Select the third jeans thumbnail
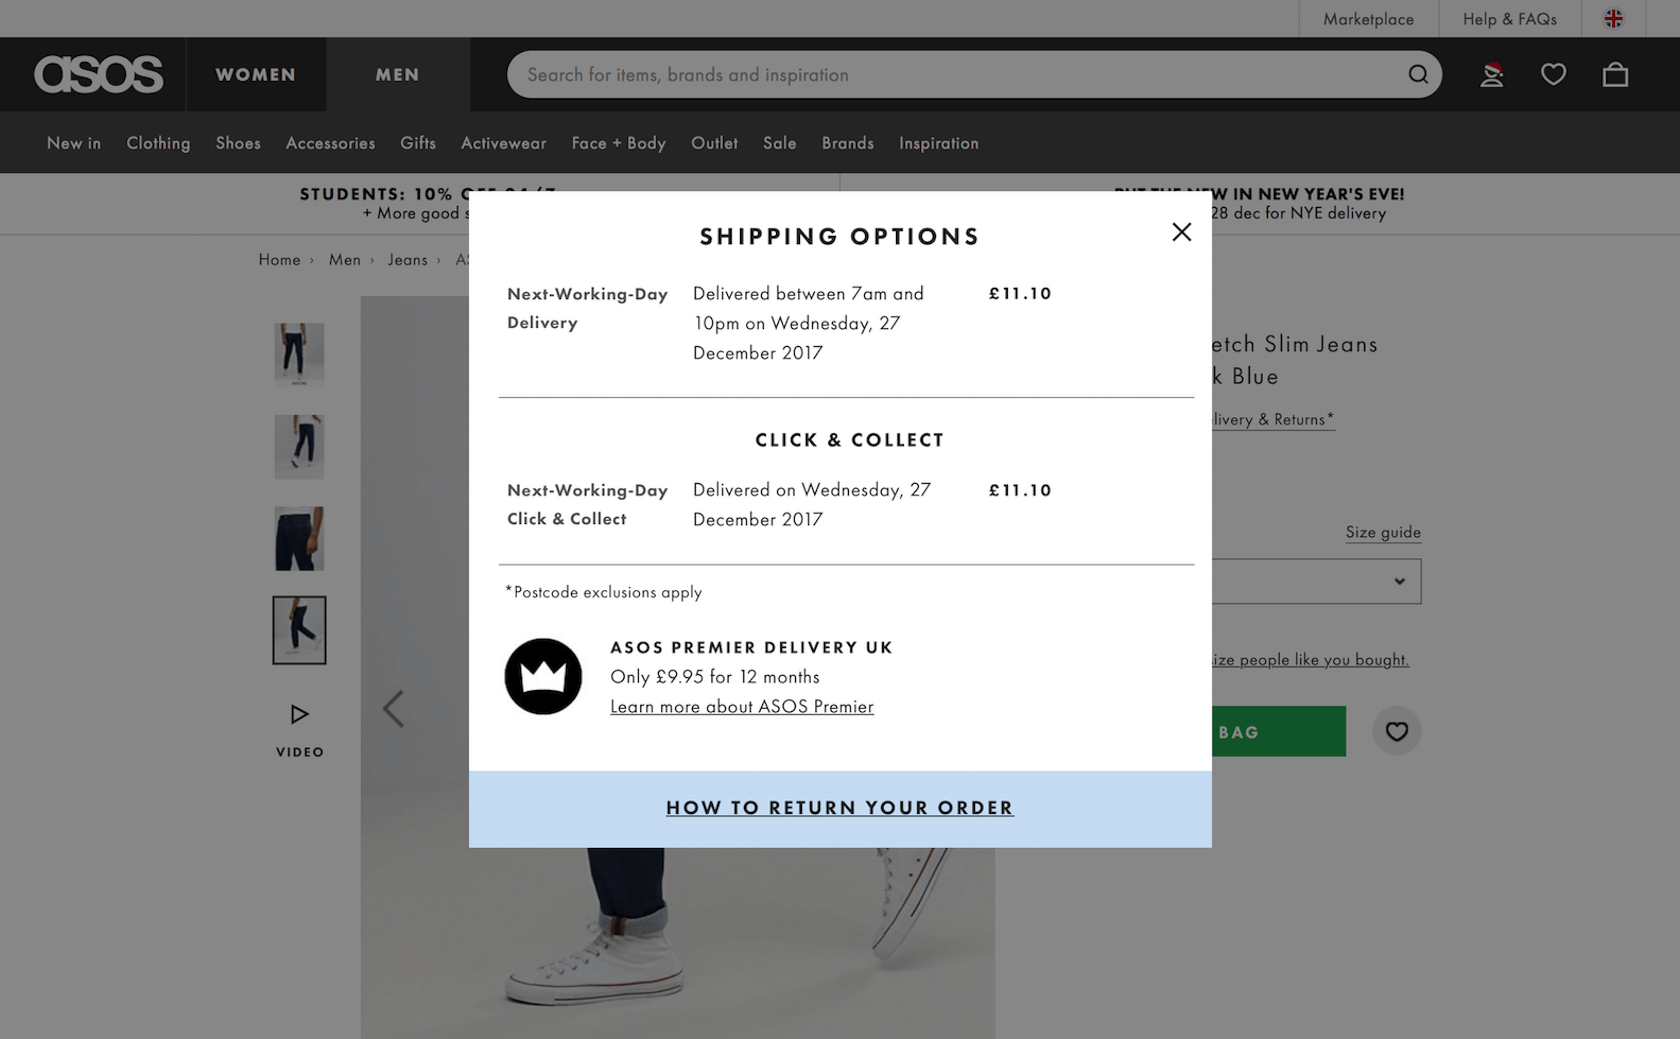 [299, 538]
